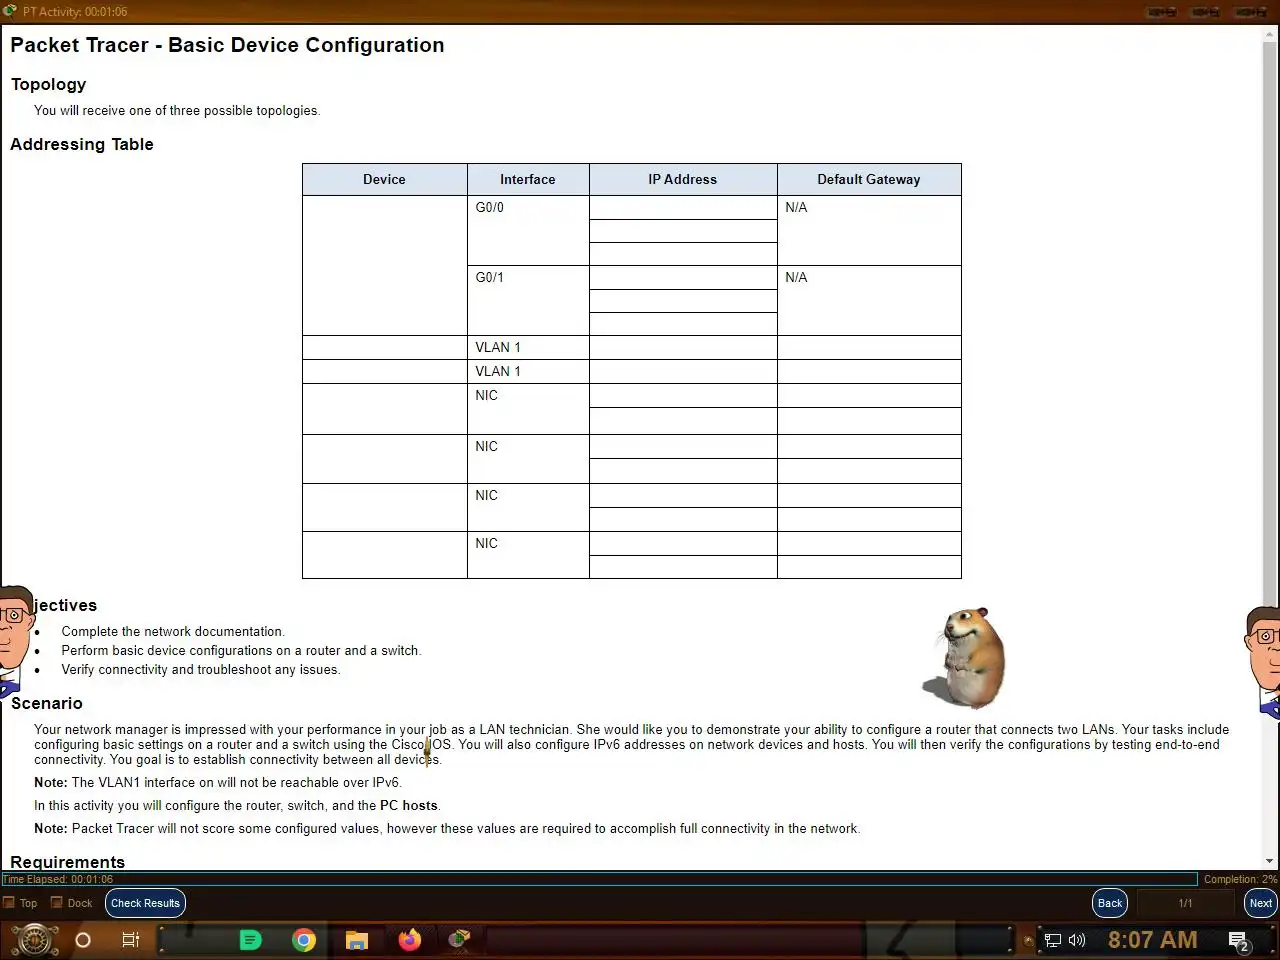Open Task View on the taskbar
Image resolution: width=1280 pixels, height=960 pixels.
point(130,940)
